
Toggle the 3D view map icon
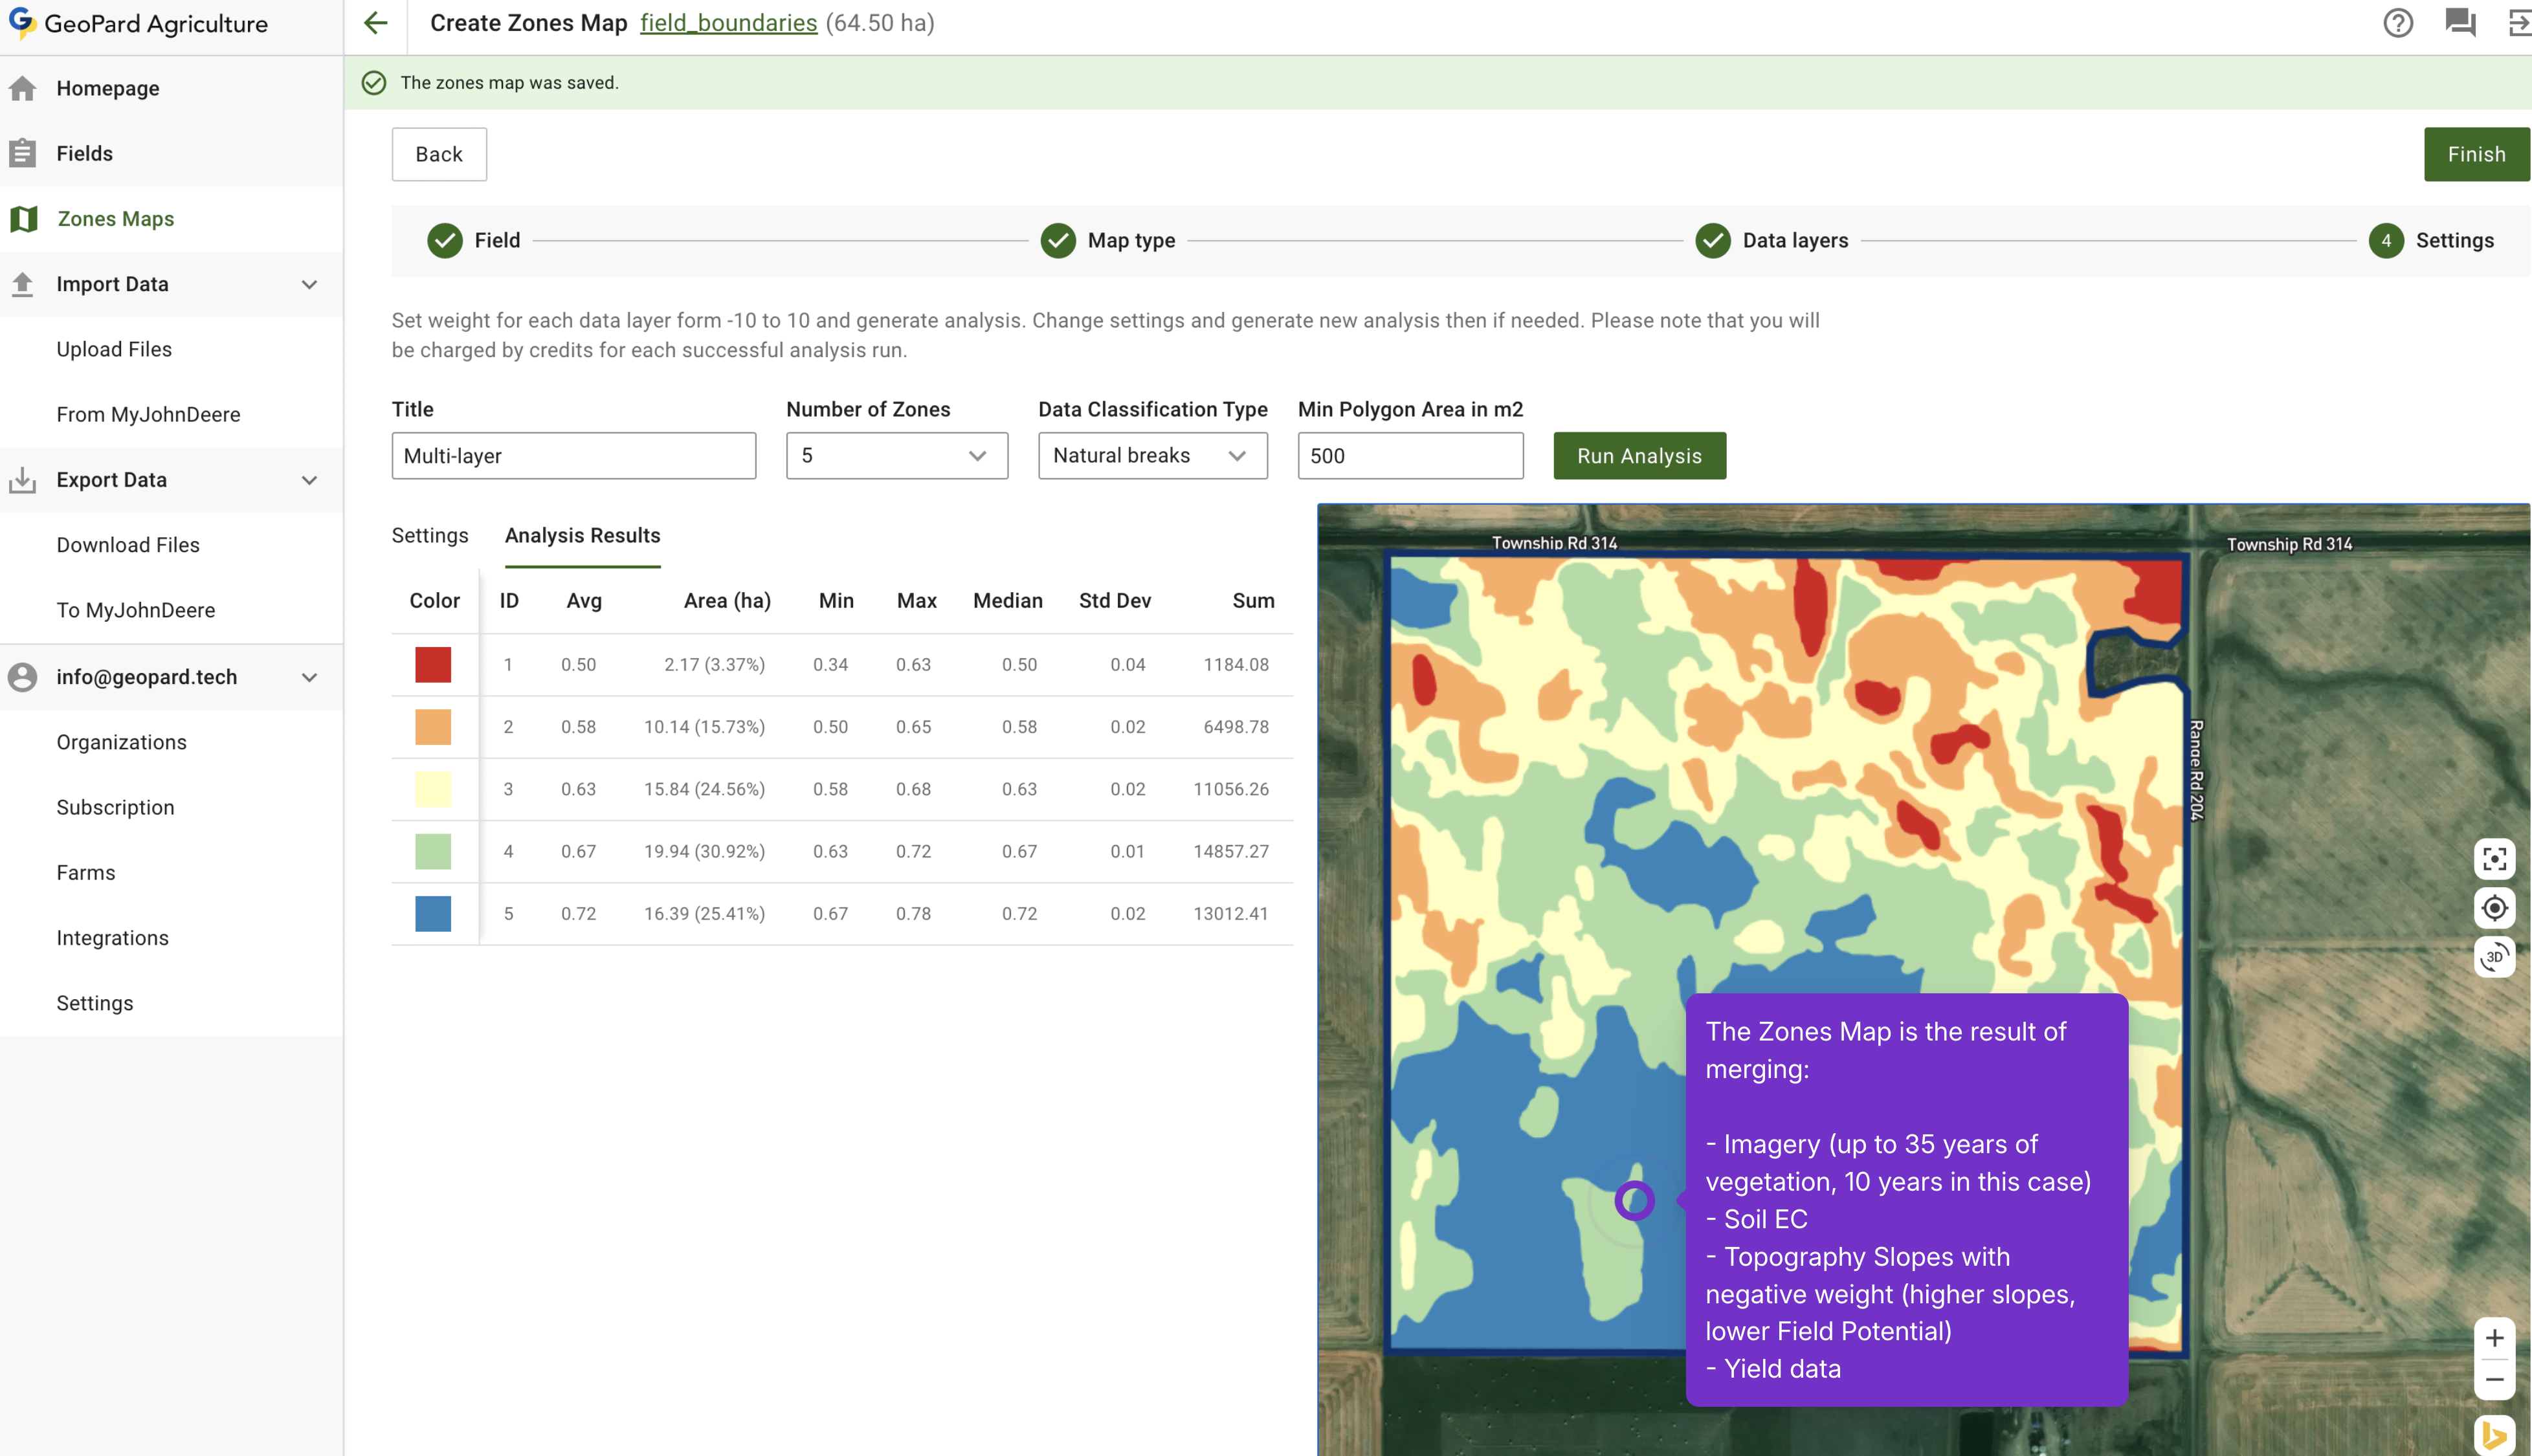(2494, 957)
